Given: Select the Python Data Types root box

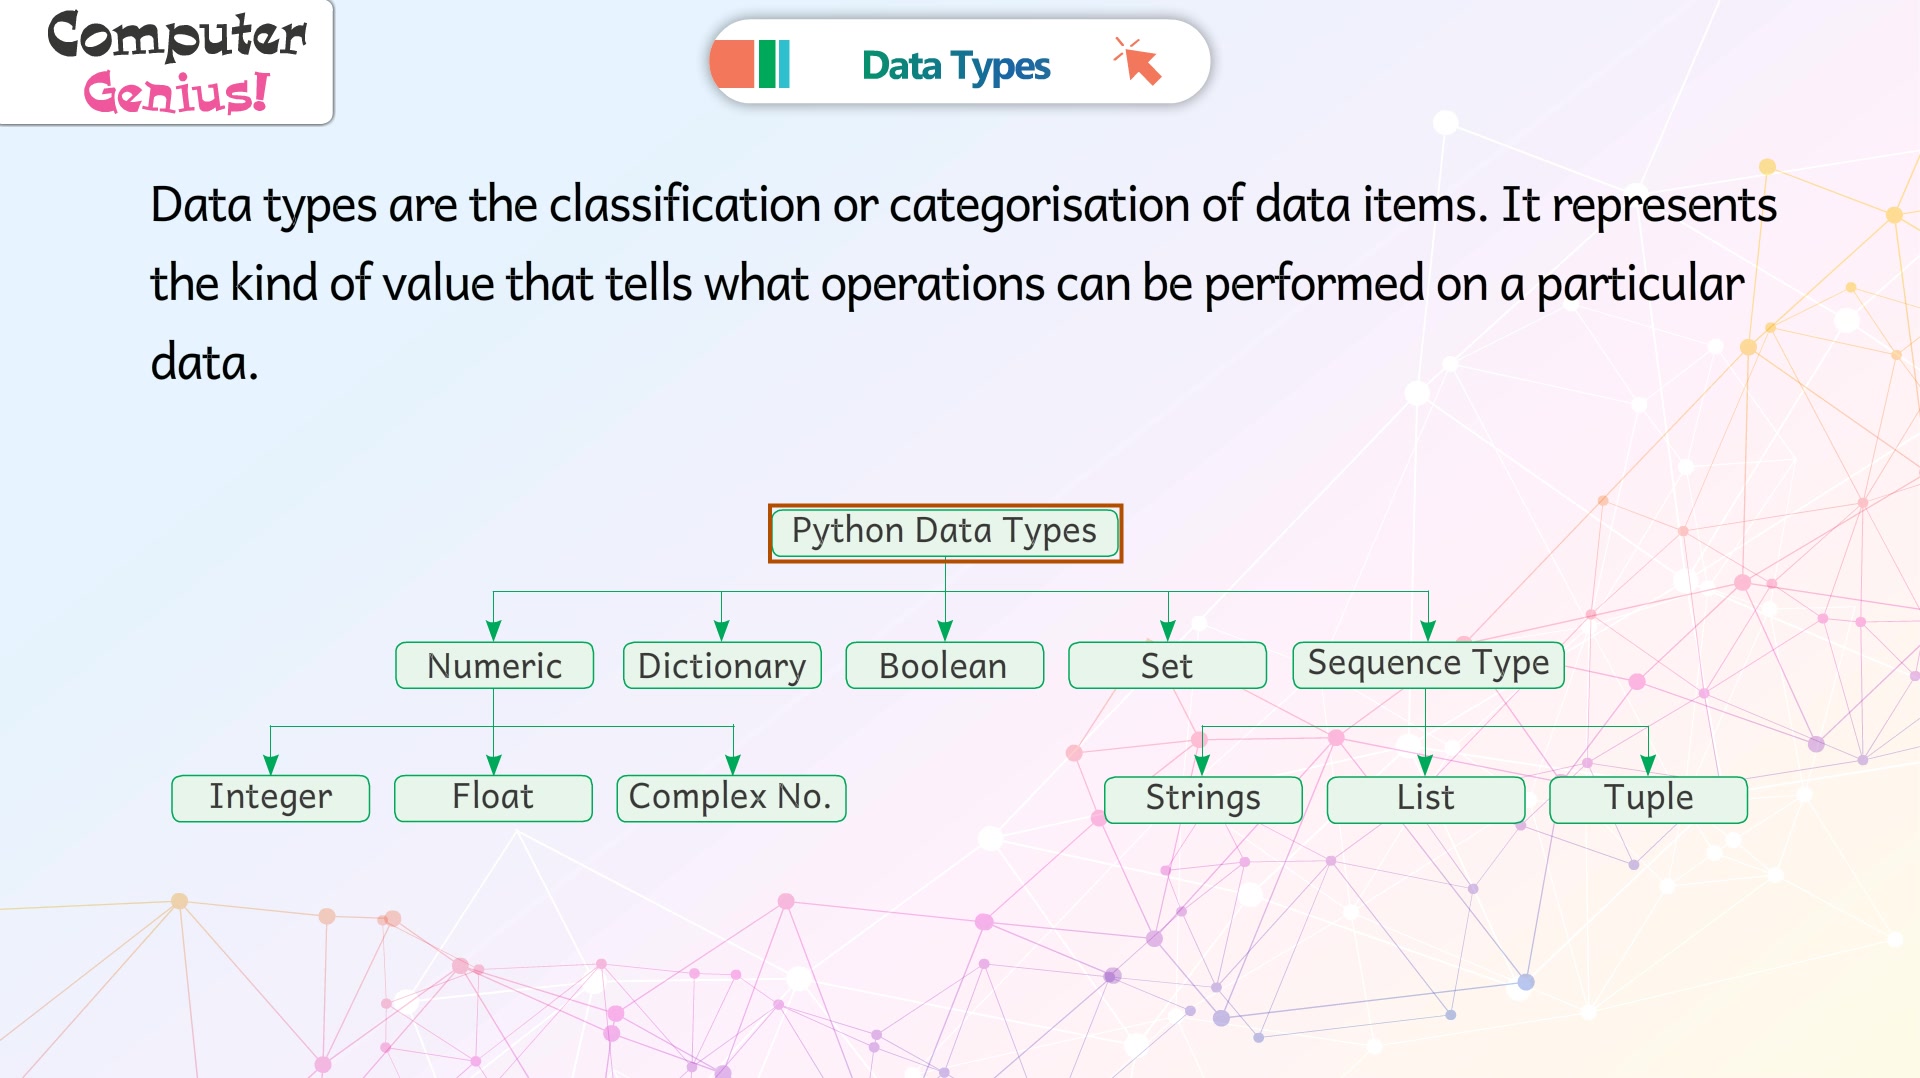Looking at the screenshot, I should [x=945, y=532].
